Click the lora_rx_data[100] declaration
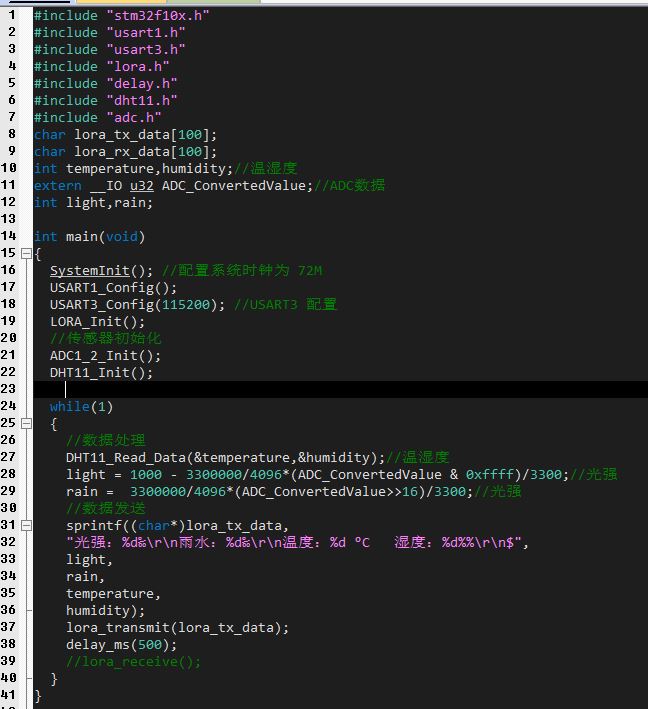The image size is (648, 709). [125, 151]
